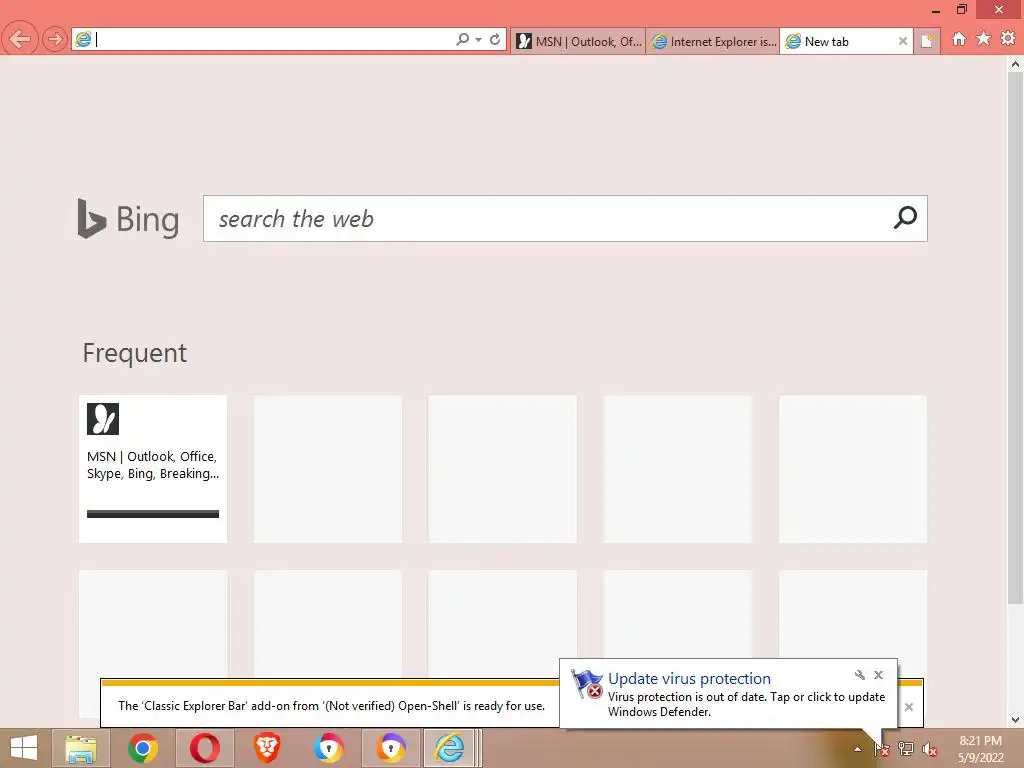The width and height of the screenshot is (1024, 768).
Task: Click the Frequent heading text
Action: tap(135, 353)
